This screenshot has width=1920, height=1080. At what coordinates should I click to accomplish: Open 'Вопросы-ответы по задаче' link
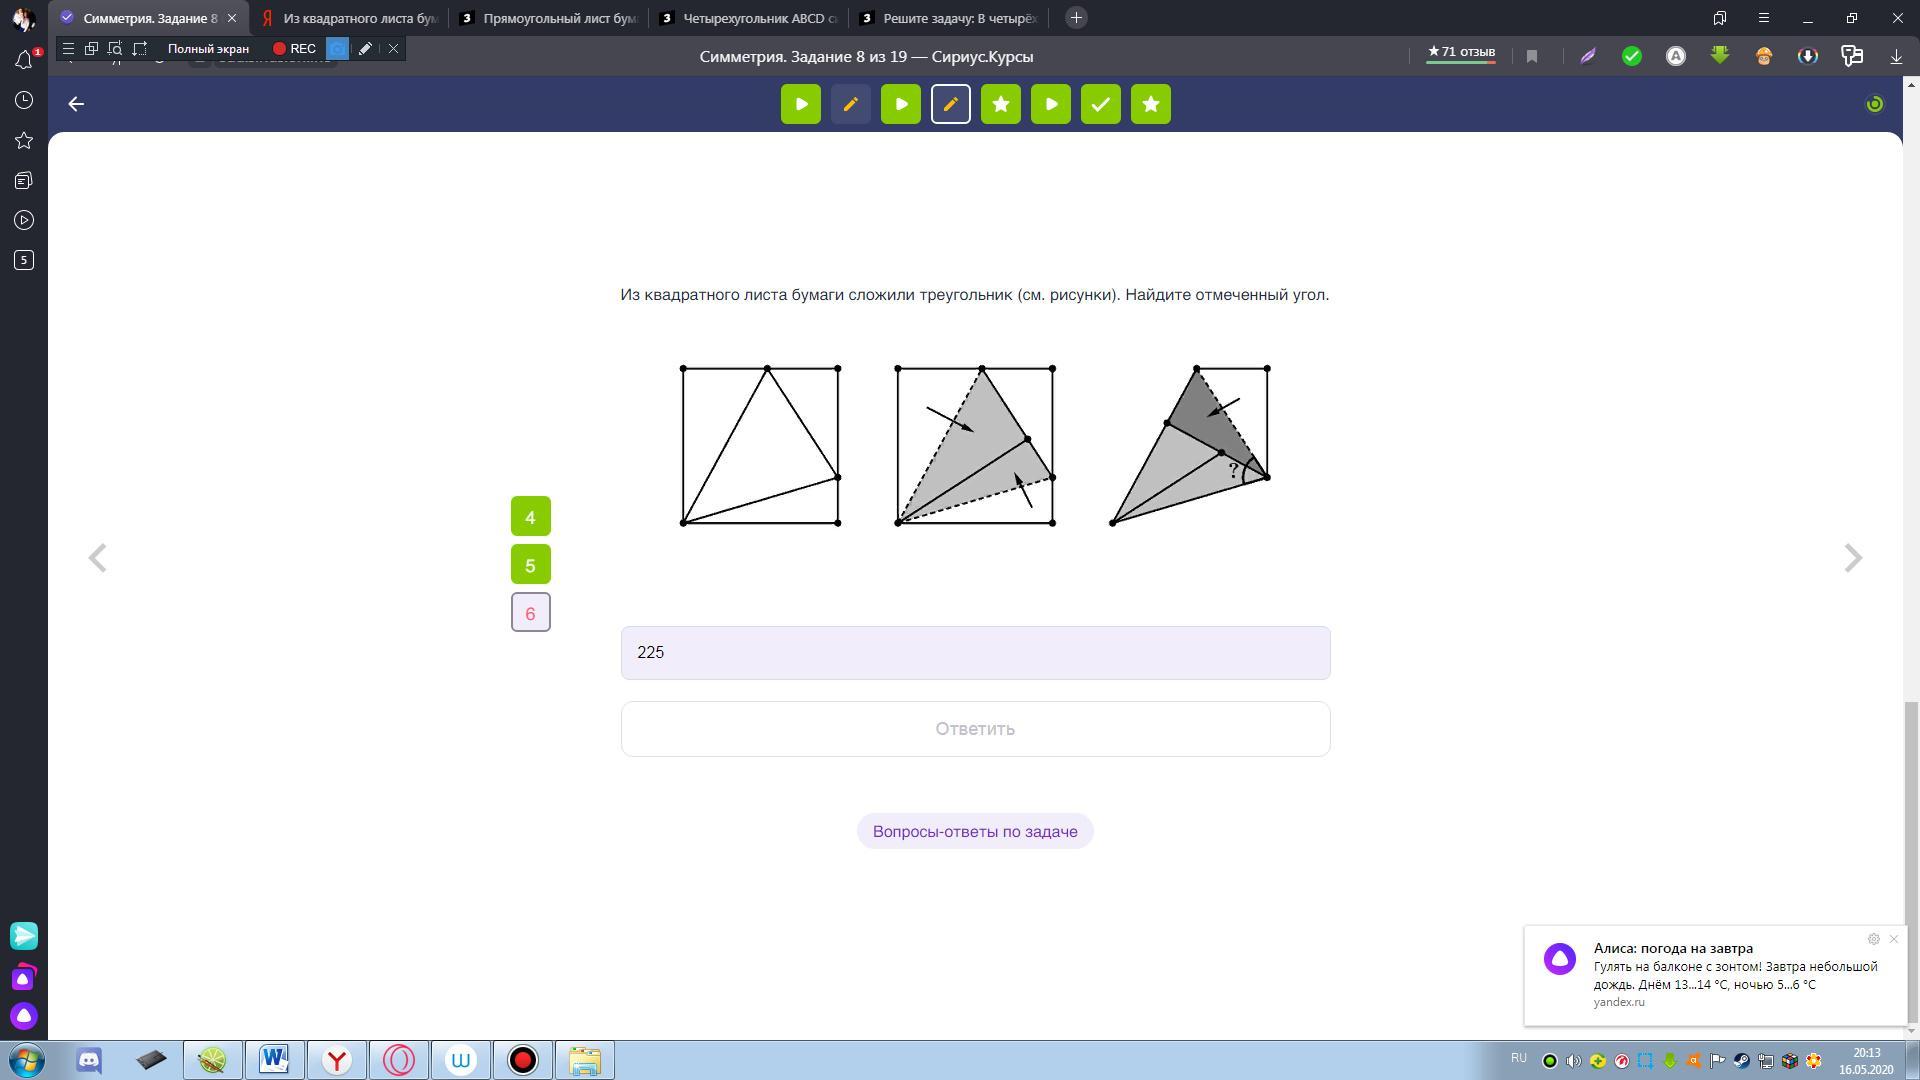click(x=975, y=831)
